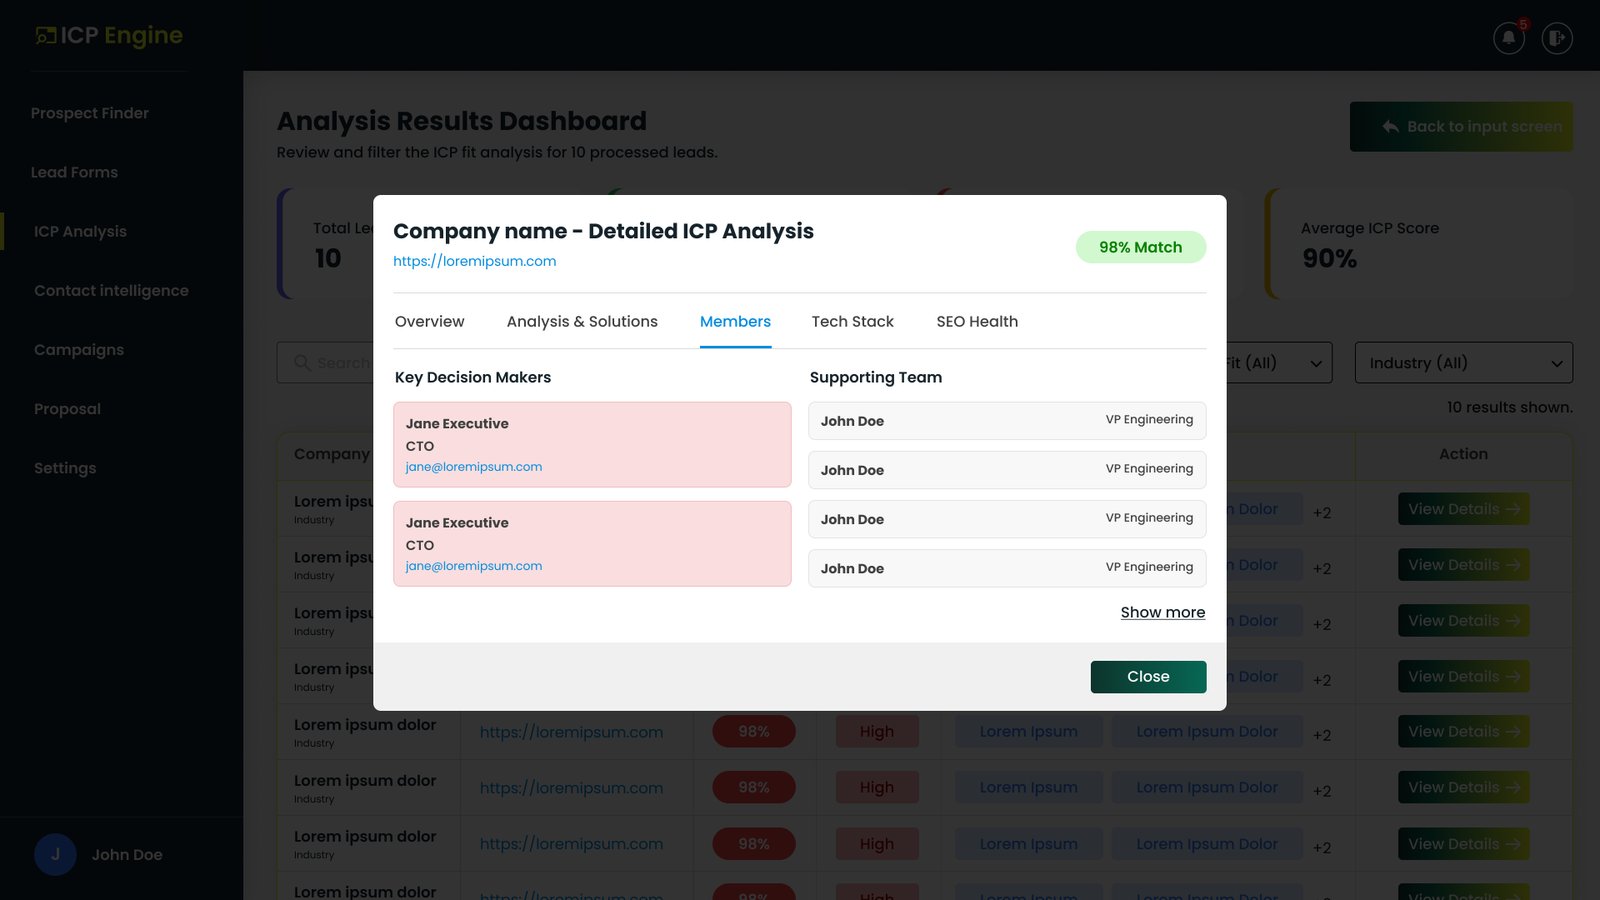
Task: Click Lorem Ipsum Dolor tag in seventh row
Action: tap(1207, 844)
